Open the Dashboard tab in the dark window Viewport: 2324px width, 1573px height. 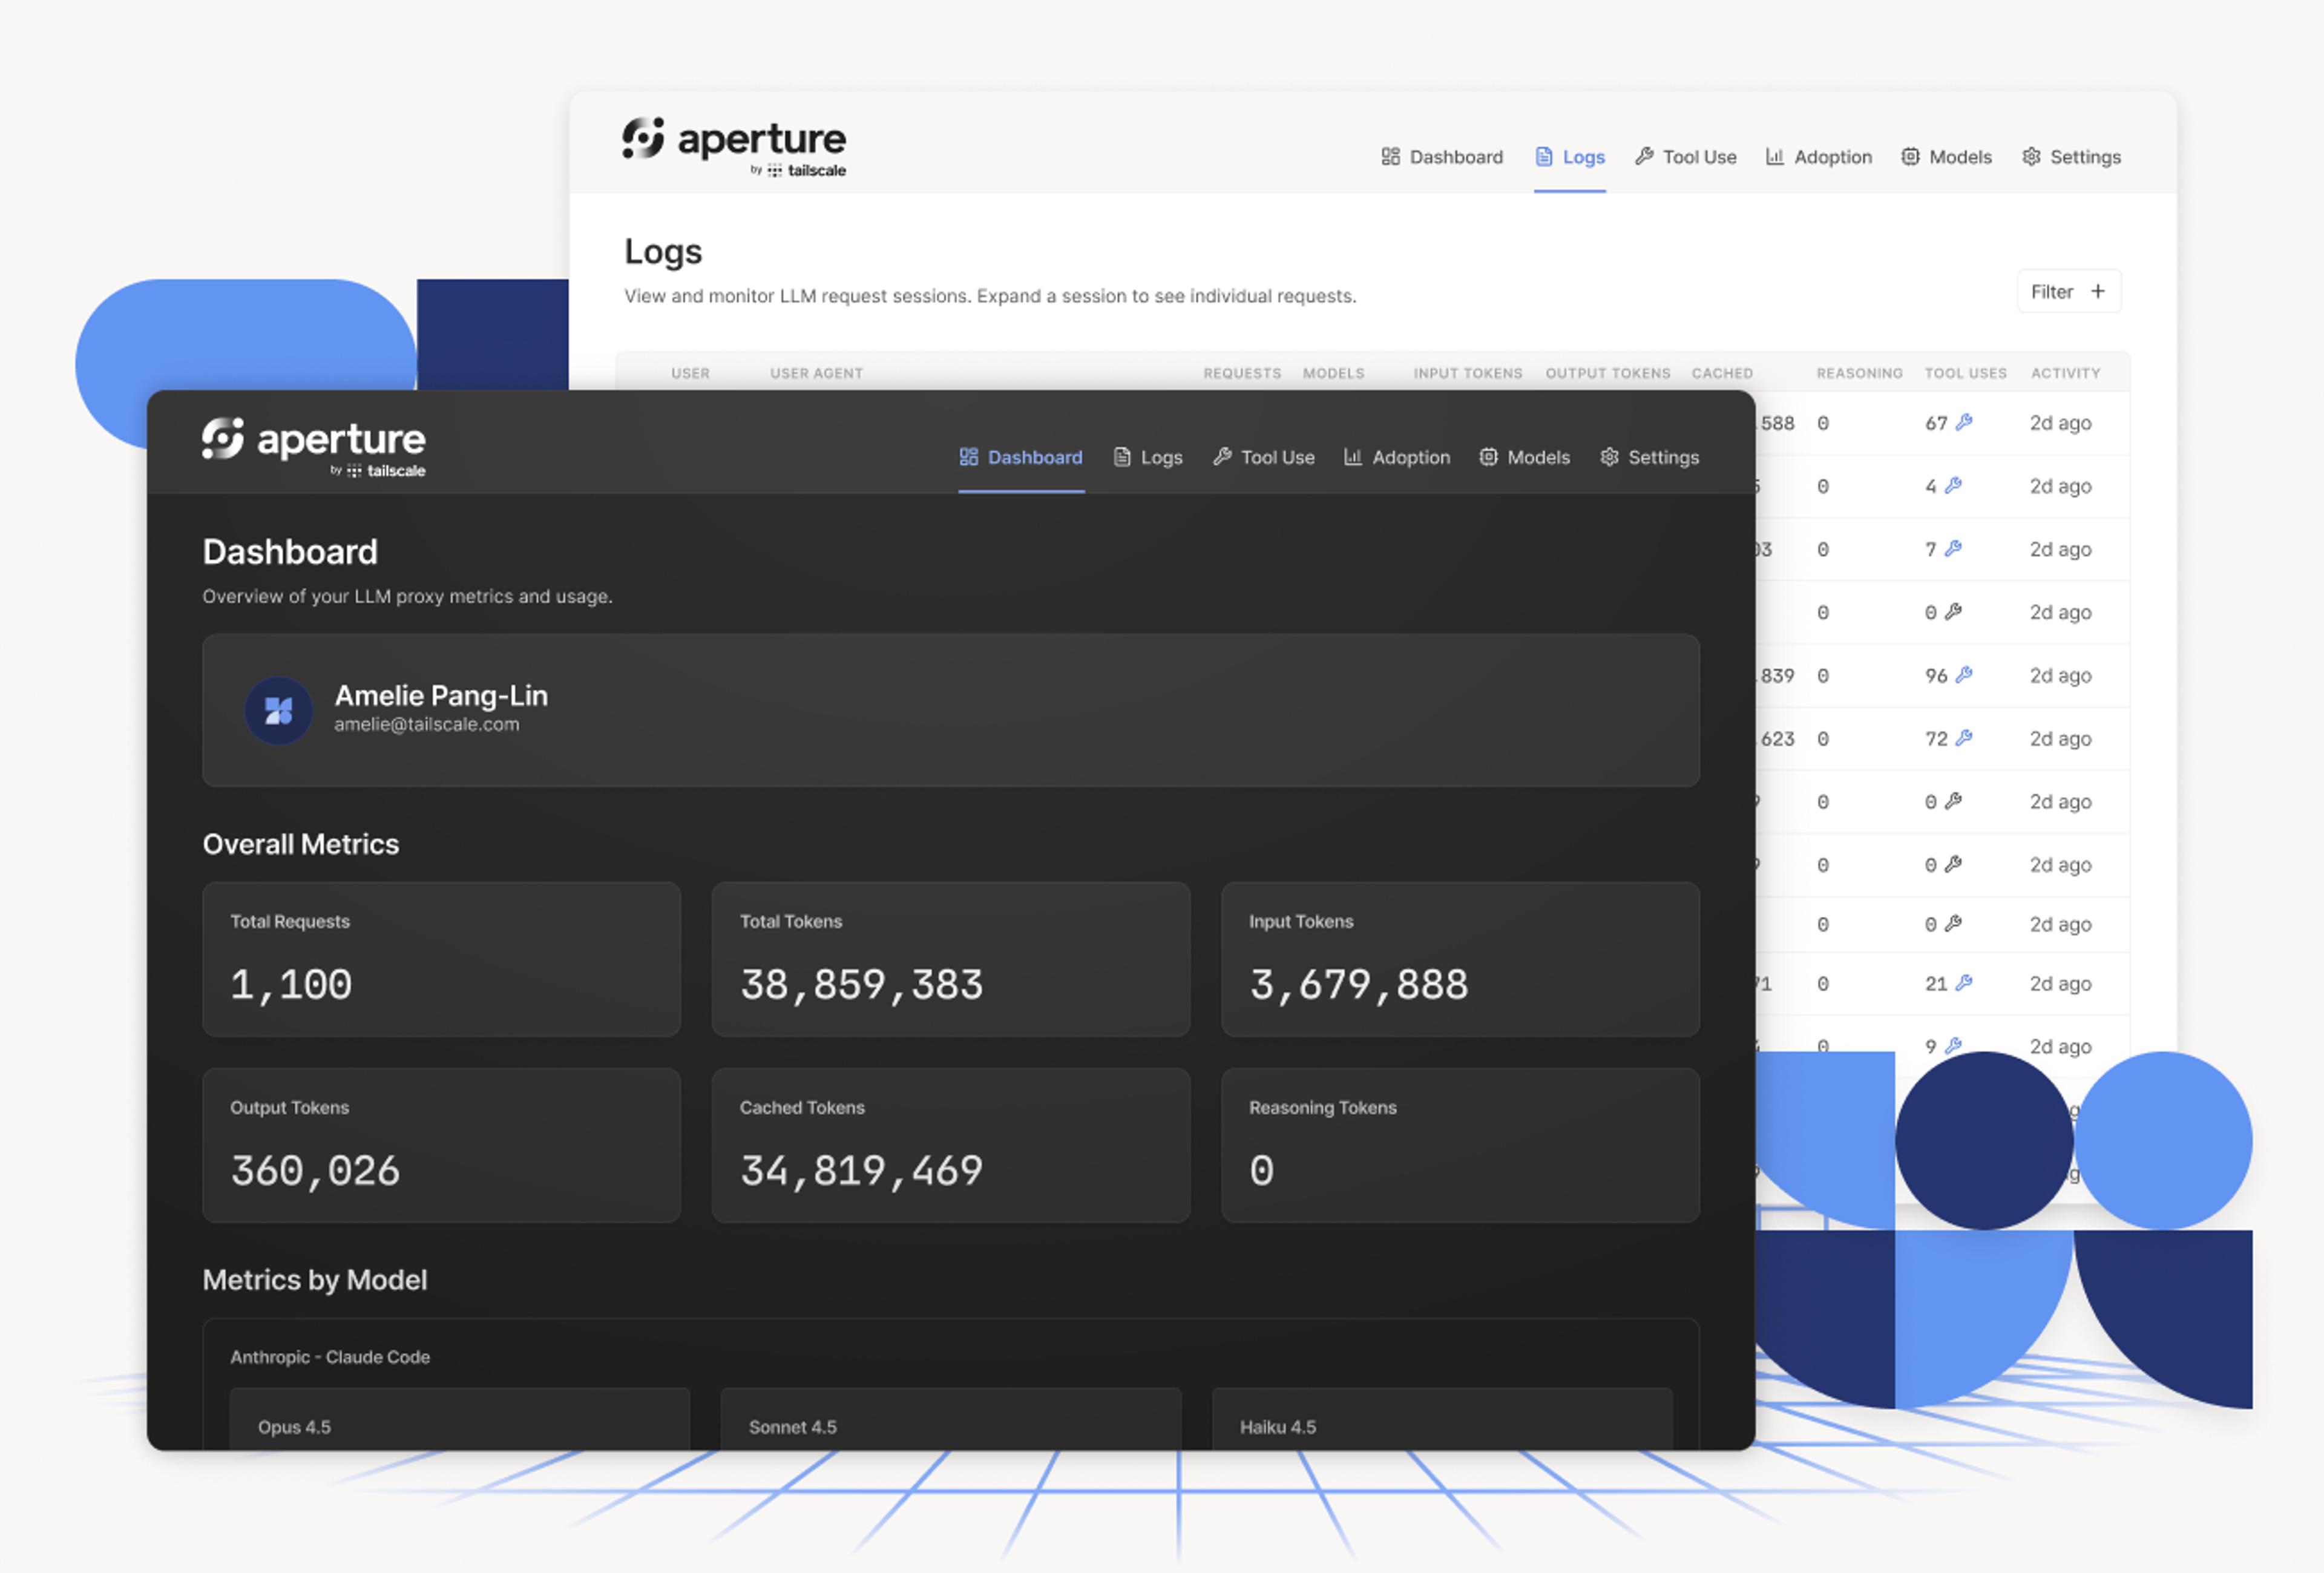pos(1021,457)
